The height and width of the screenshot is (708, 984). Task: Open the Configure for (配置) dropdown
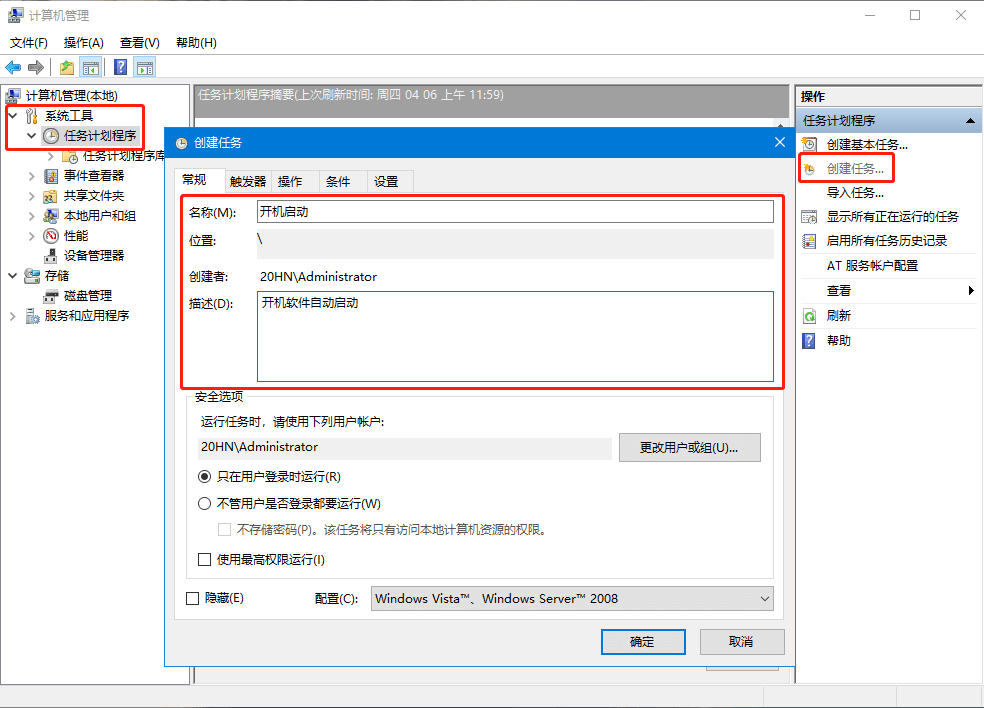click(x=572, y=598)
